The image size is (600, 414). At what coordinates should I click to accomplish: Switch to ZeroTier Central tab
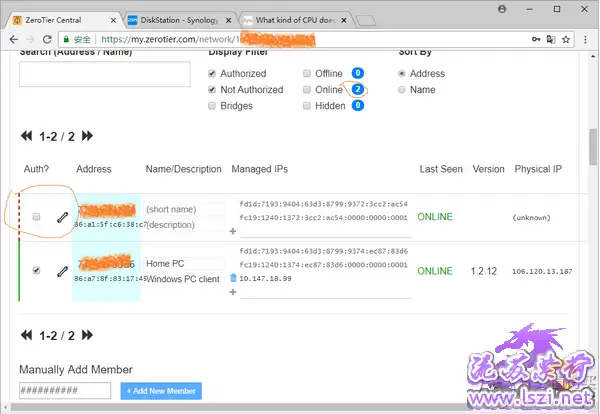pyautogui.click(x=63, y=20)
